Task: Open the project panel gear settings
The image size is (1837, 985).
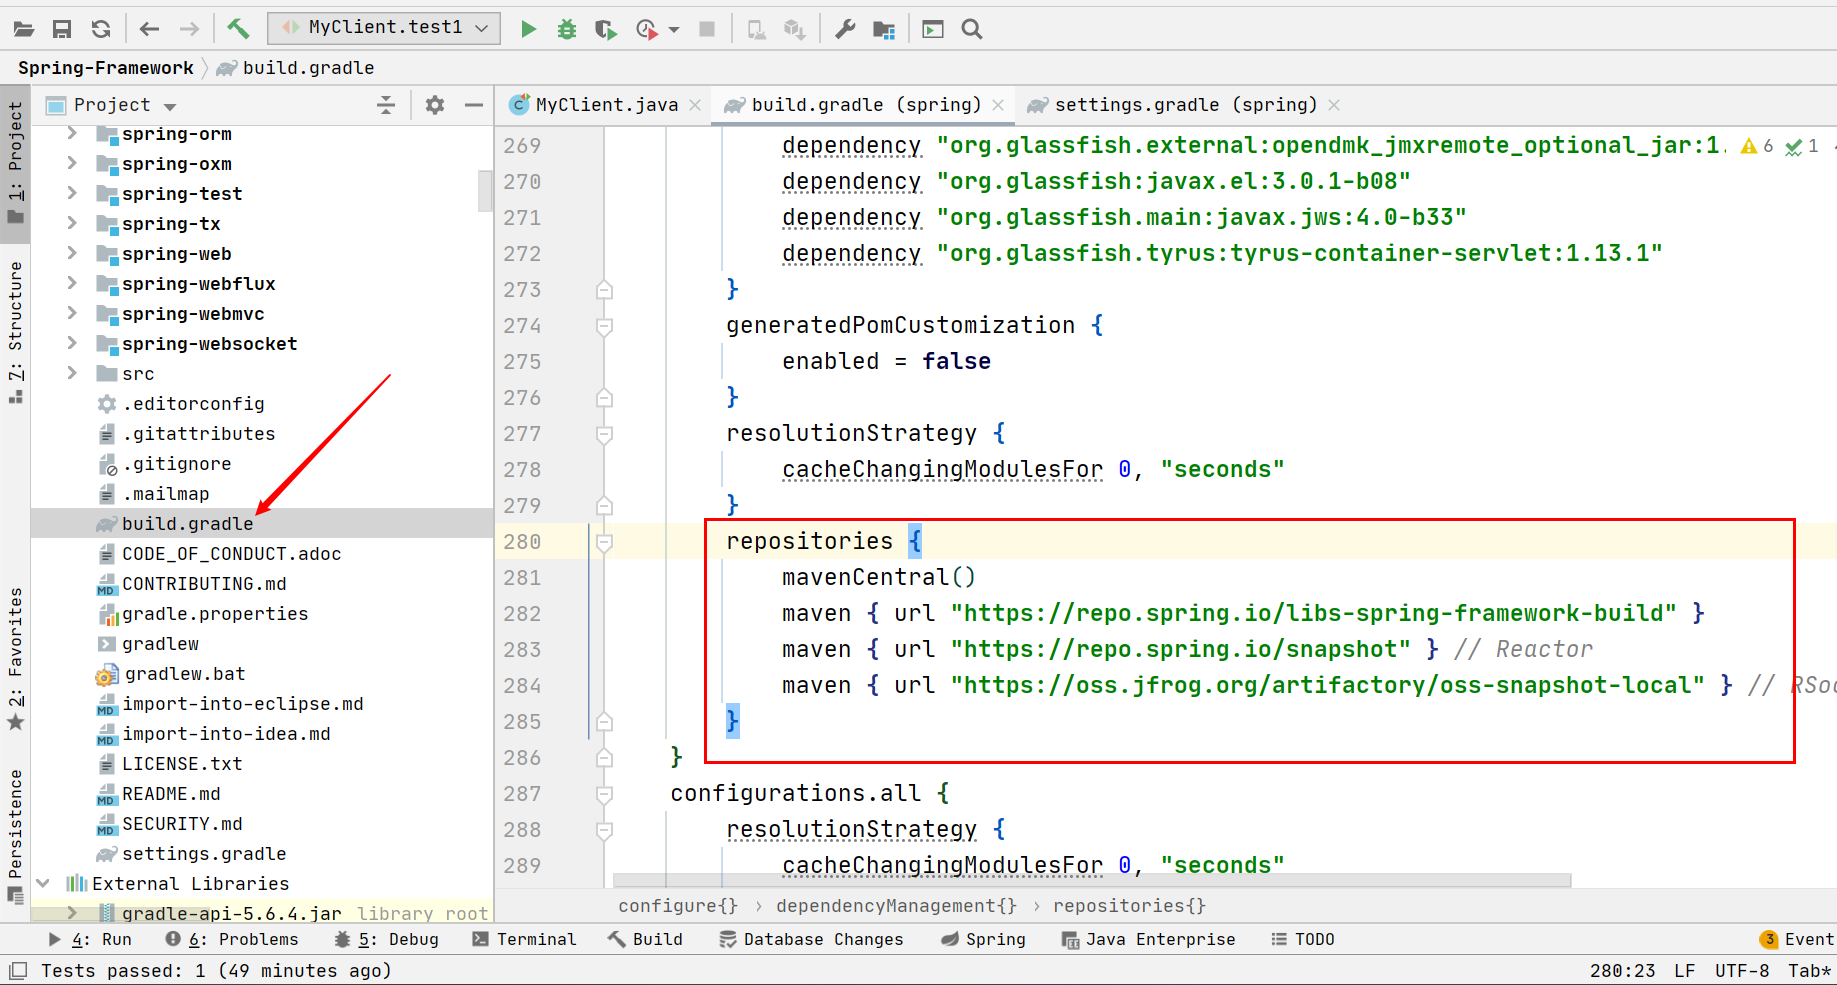Action: point(434,105)
